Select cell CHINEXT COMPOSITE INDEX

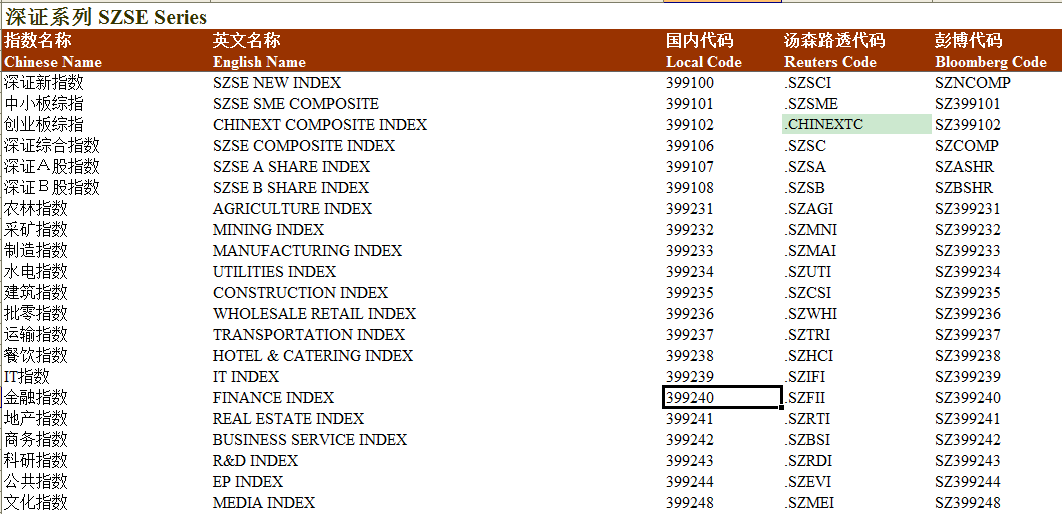click(320, 125)
